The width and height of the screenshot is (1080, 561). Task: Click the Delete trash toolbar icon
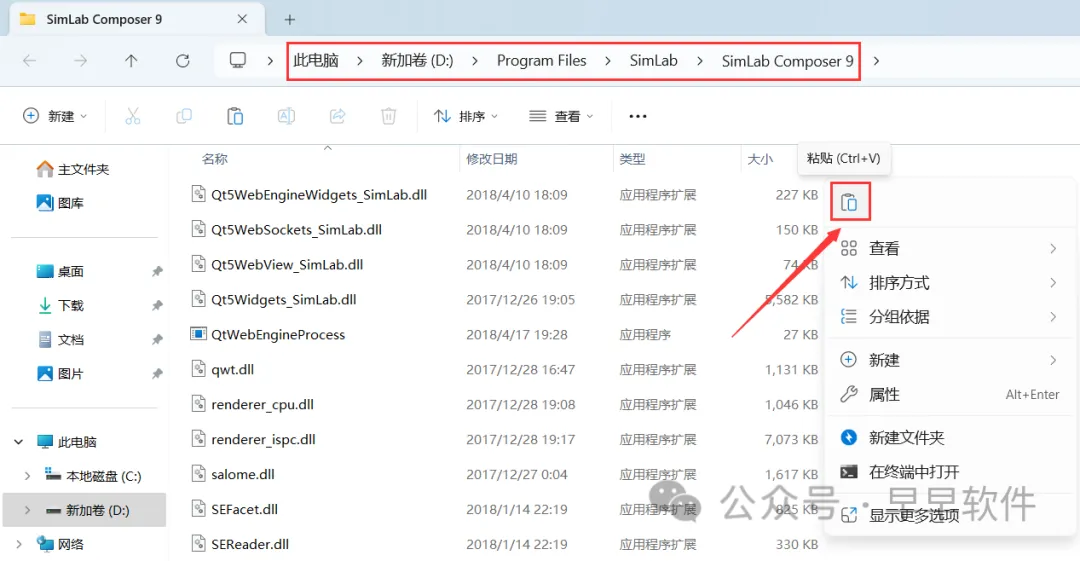pyautogui.click(x=388, y=116)
